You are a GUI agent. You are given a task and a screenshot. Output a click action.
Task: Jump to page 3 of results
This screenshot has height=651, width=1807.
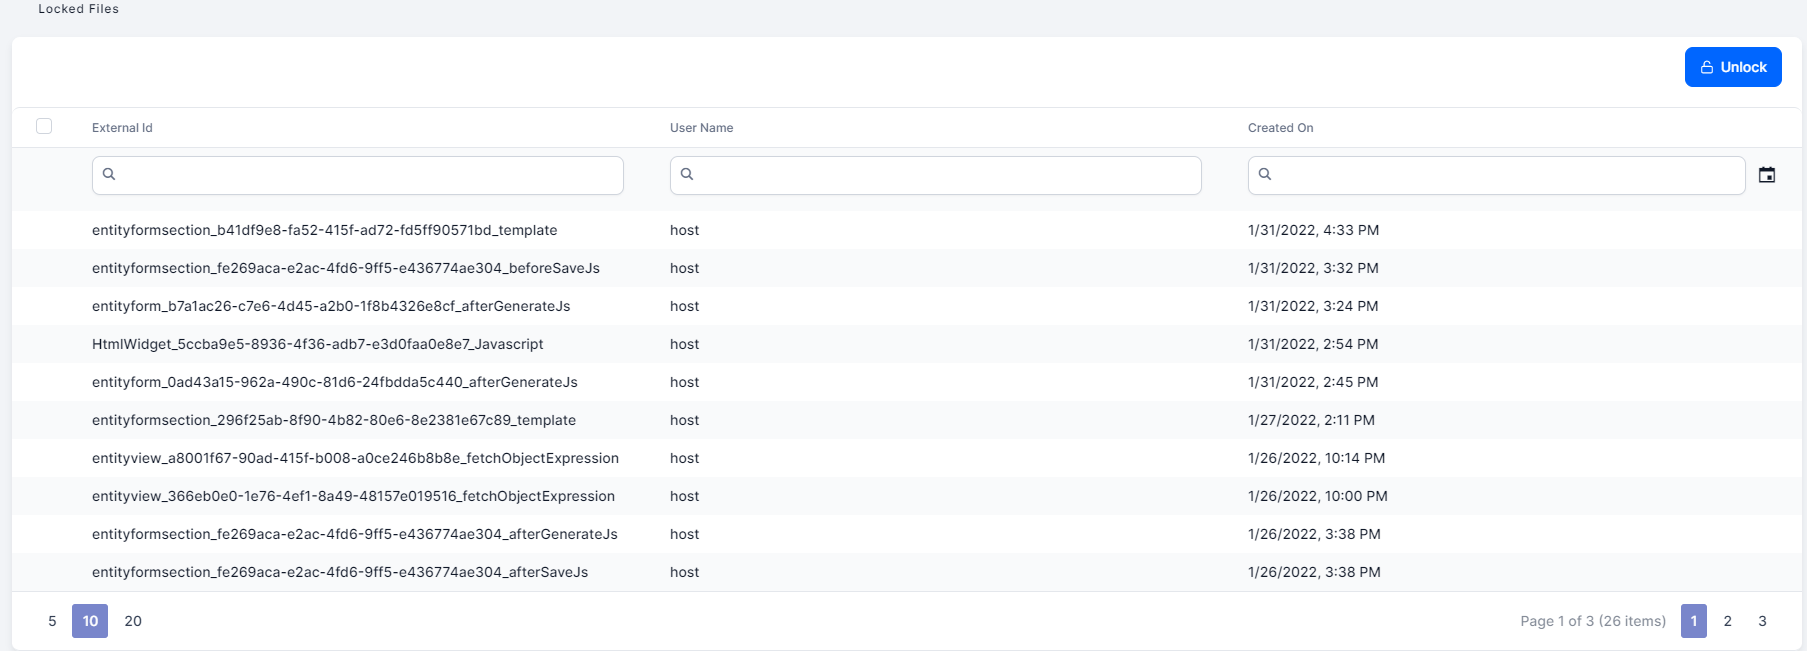pyautogui.click(x=1762, y=621)
